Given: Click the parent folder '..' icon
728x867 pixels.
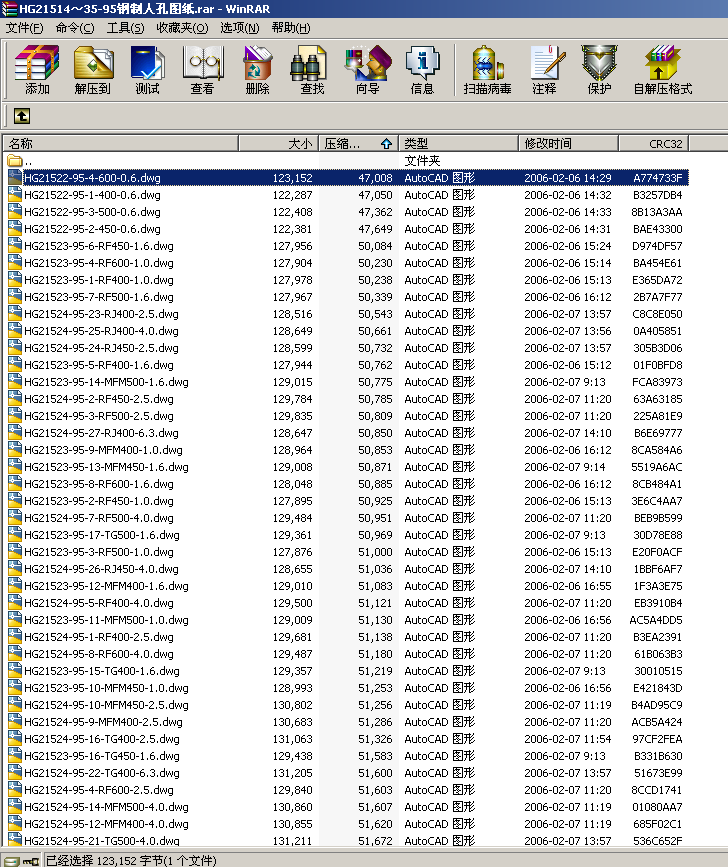Looking at the screenshot, I should [x=15, y=161].
